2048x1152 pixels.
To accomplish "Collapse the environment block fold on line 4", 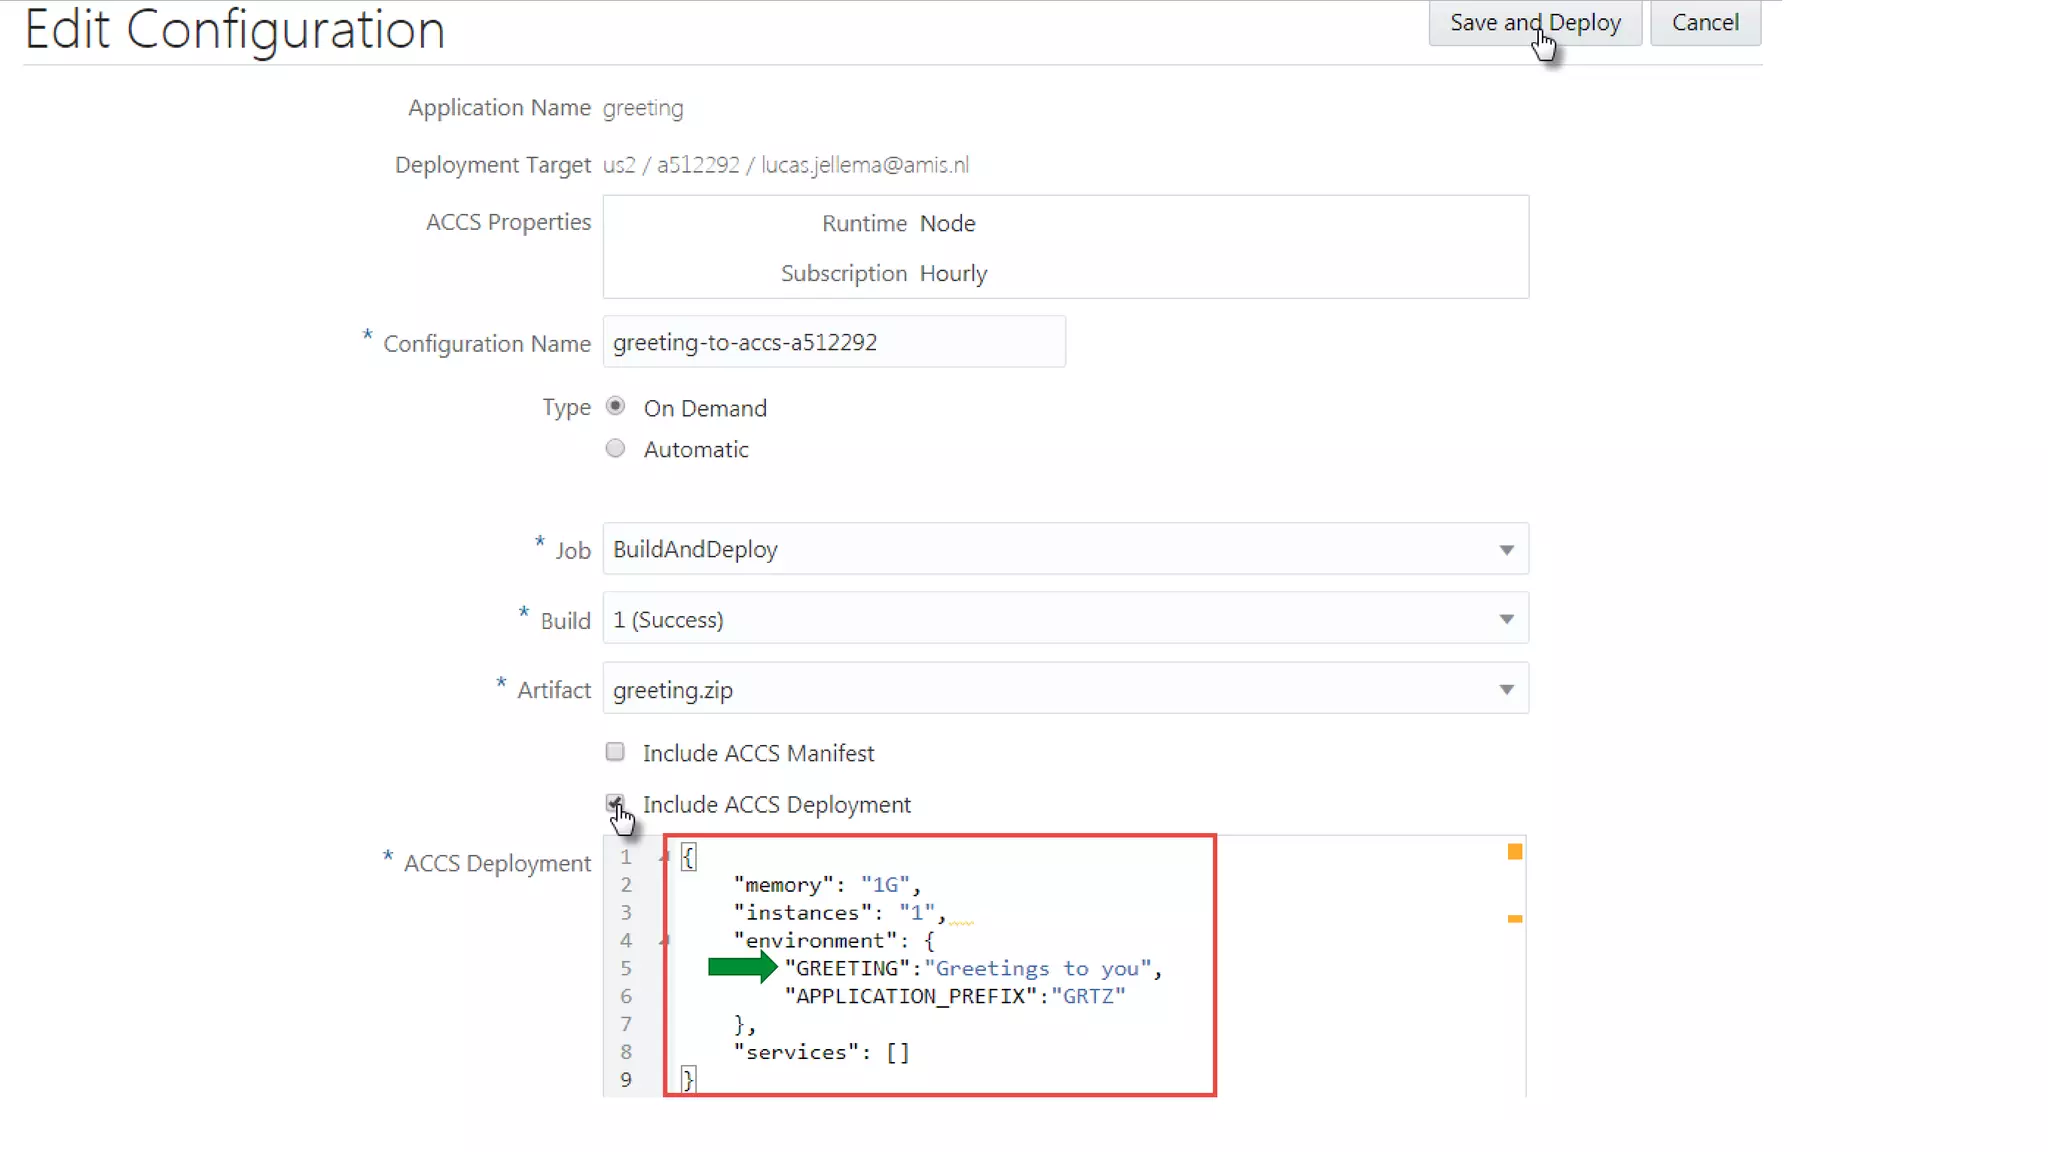I will pos(664,940).
